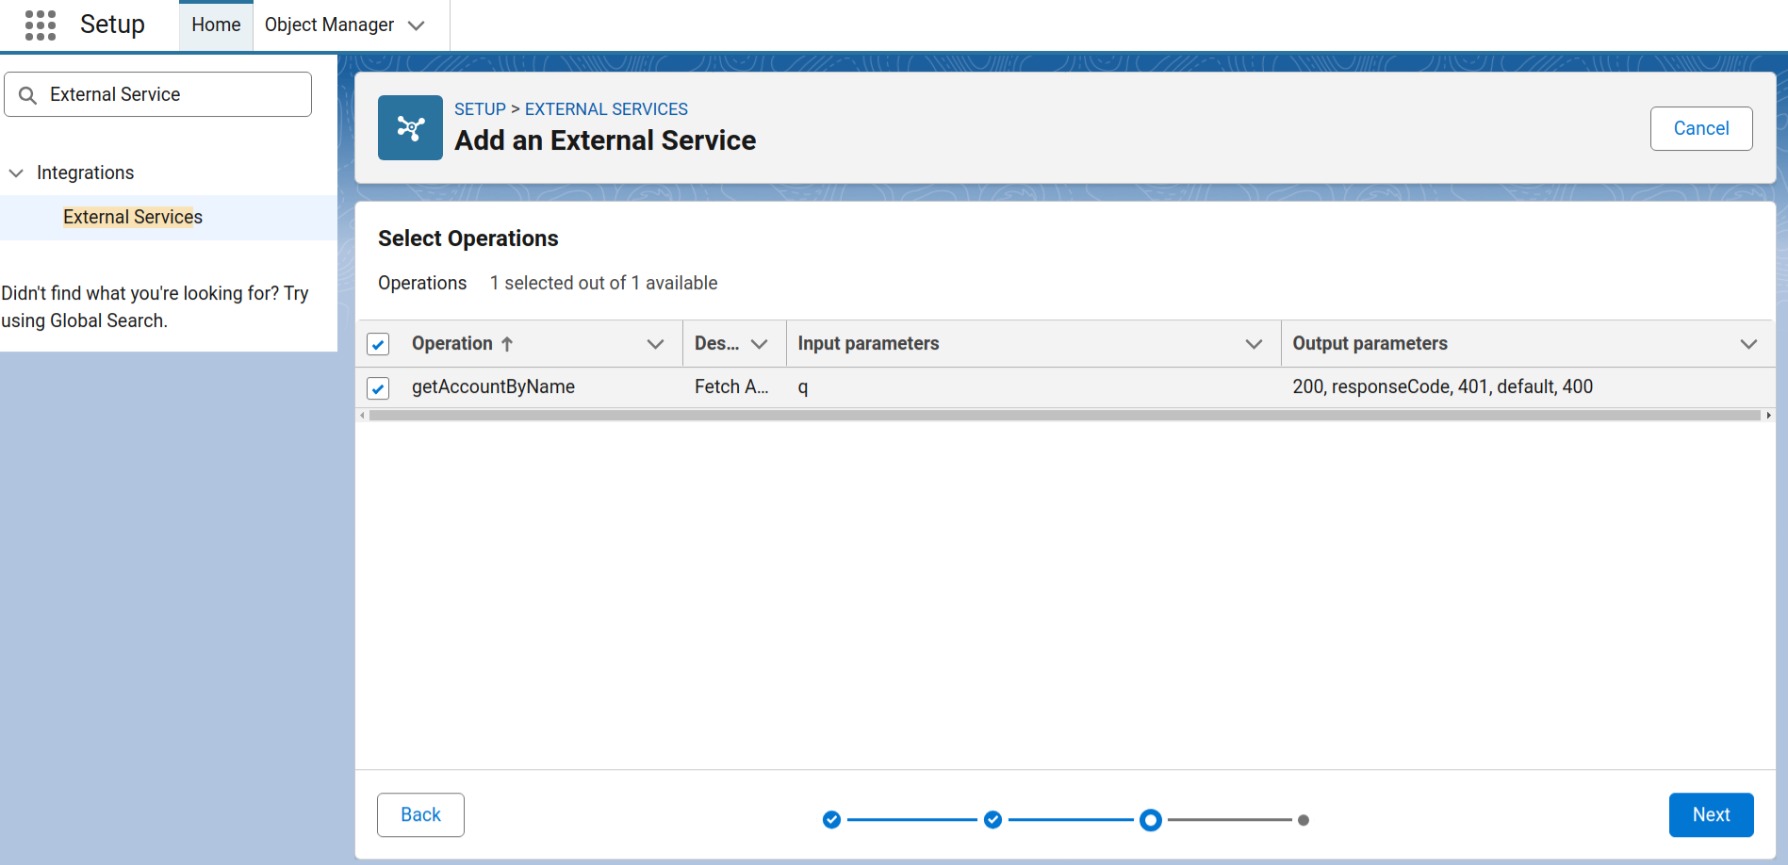The width and height of the screenshot is (1788, 865).
Task: Click the SETUP breadcrumb link
Action: click(479, 108)
